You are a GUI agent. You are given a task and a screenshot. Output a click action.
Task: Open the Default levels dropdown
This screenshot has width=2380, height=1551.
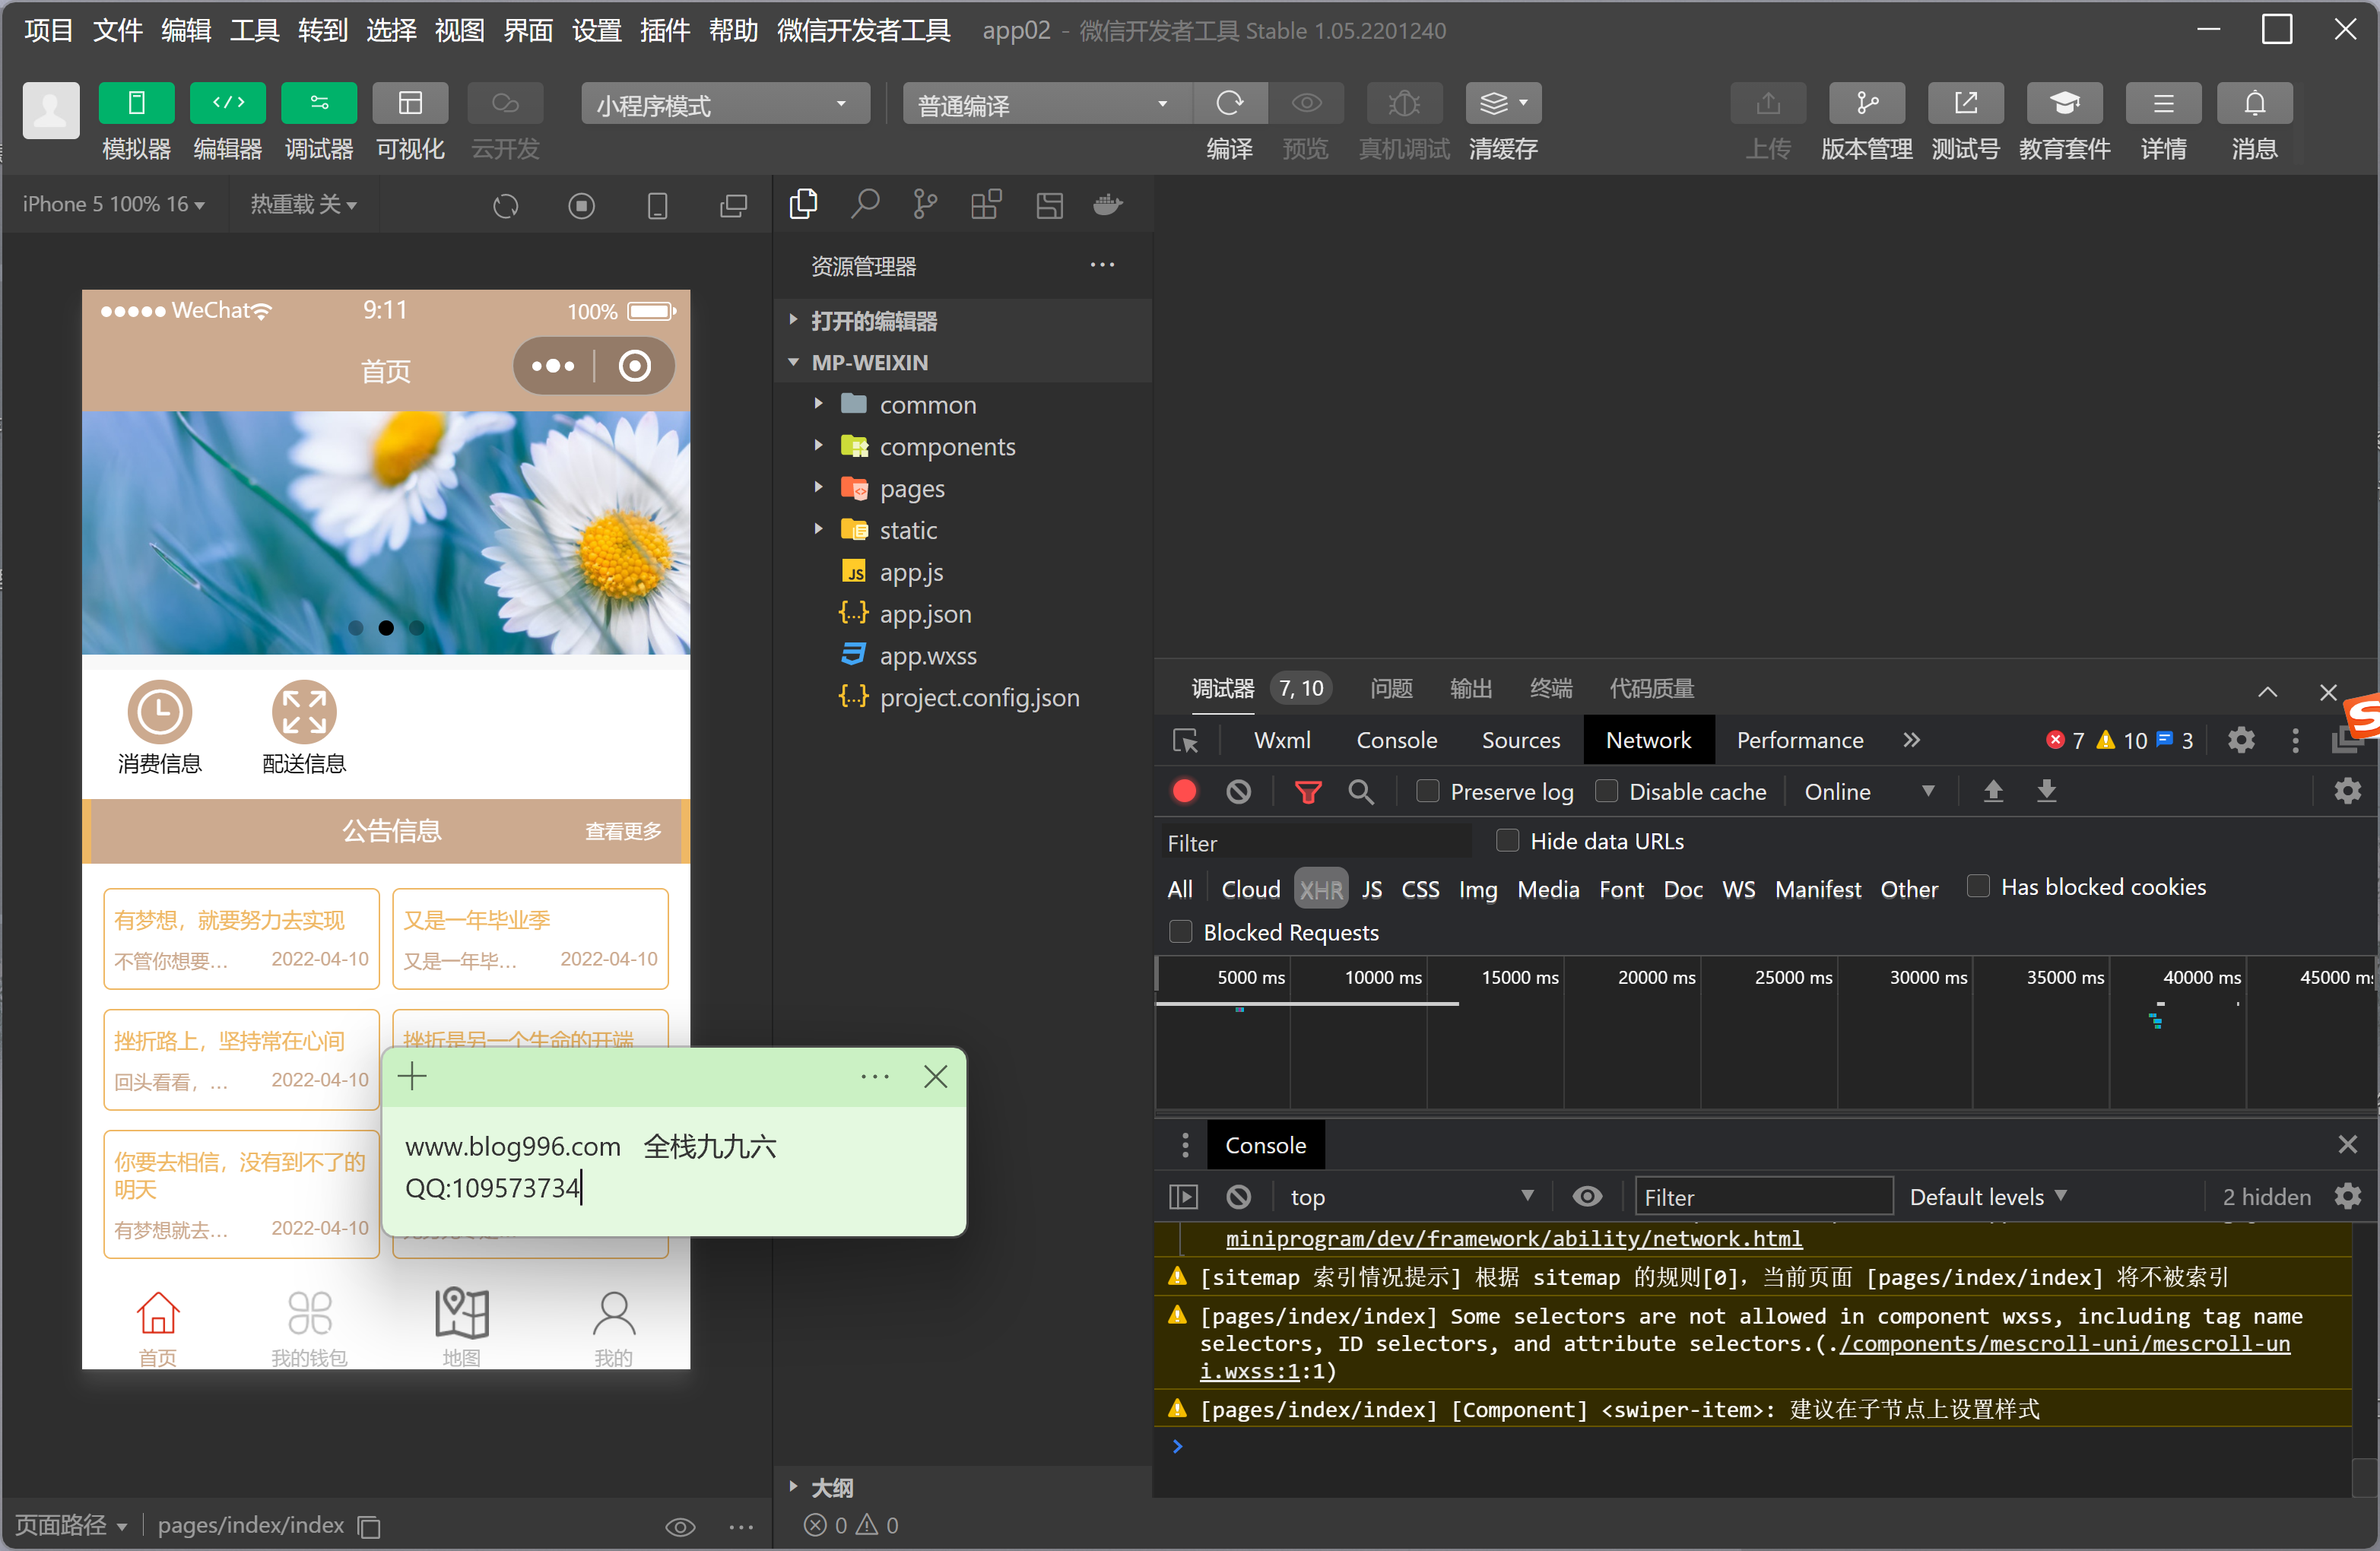[1987, 1197]
